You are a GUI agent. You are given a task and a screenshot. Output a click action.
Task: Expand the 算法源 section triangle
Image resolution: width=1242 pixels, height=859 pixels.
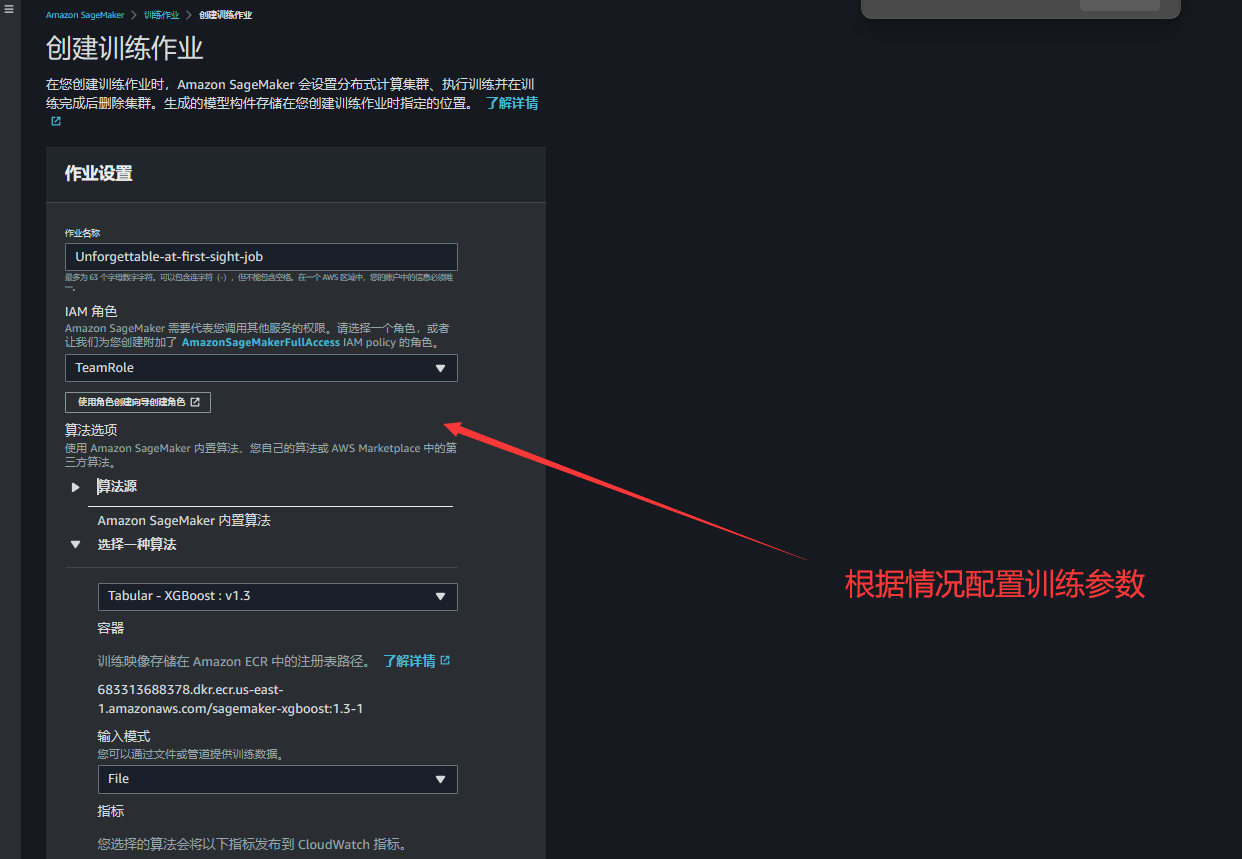[75, 487]
